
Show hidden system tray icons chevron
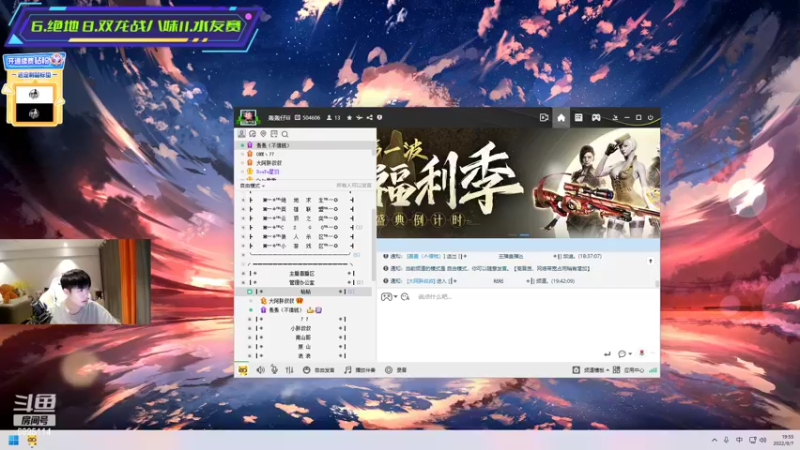point(714,440)
